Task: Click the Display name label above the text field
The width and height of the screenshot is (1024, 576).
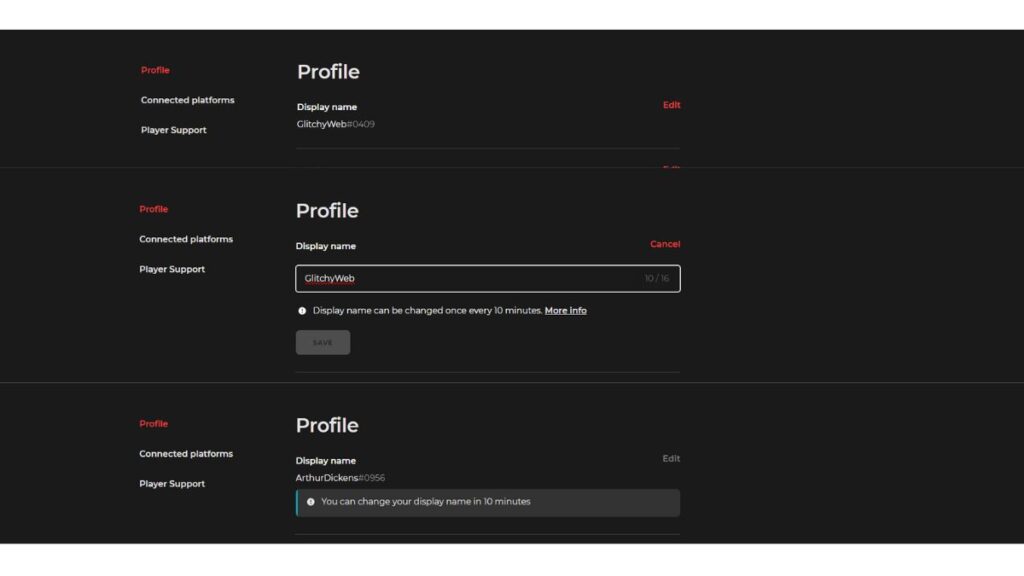Action: [x=326, y=246]
